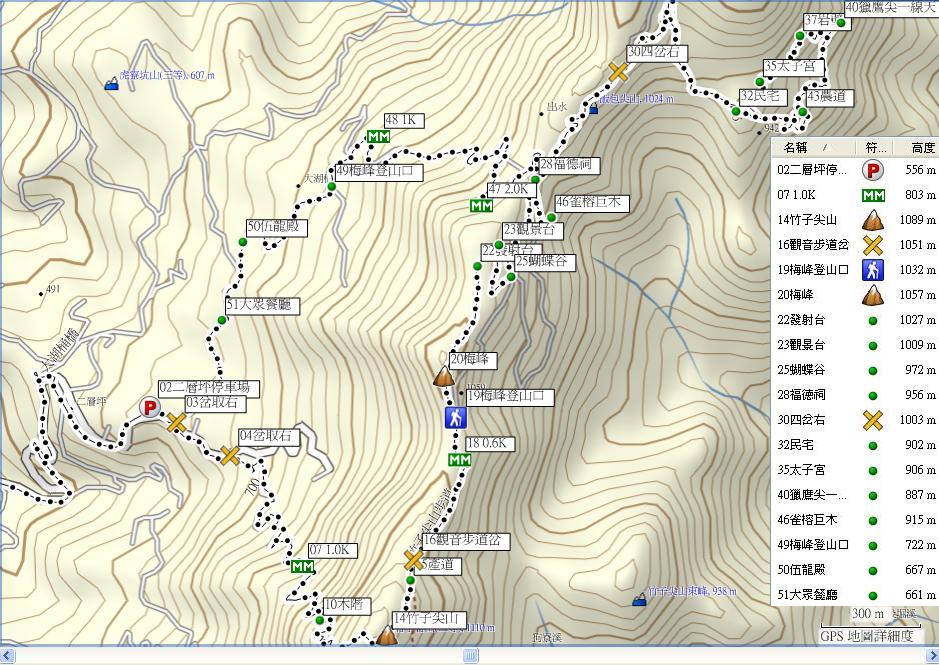
Task: Click the mountain icon at 20梅峰 on map
Action: coord(444,376)
